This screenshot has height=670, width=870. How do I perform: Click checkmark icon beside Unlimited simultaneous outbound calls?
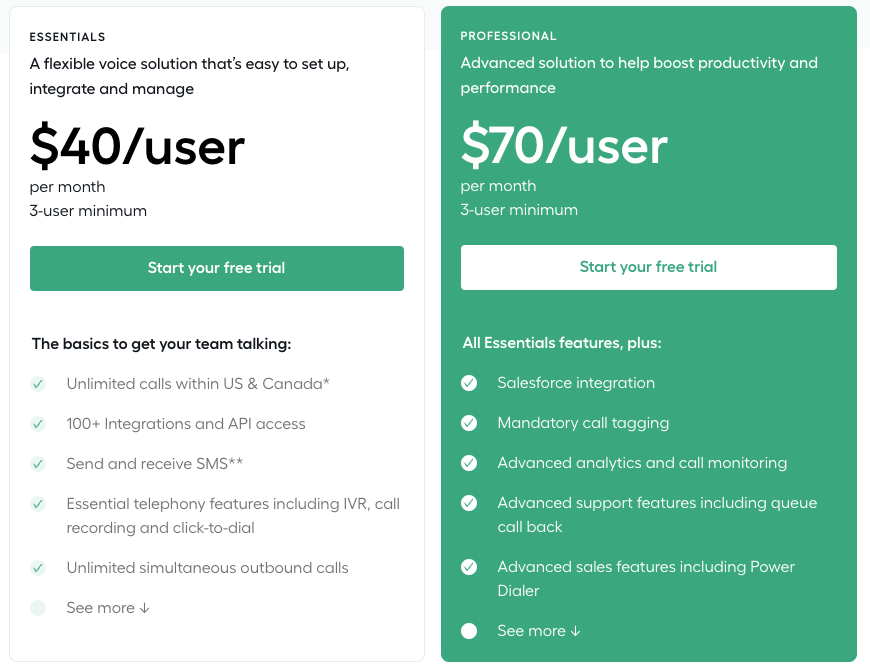(x=38, y=568)
